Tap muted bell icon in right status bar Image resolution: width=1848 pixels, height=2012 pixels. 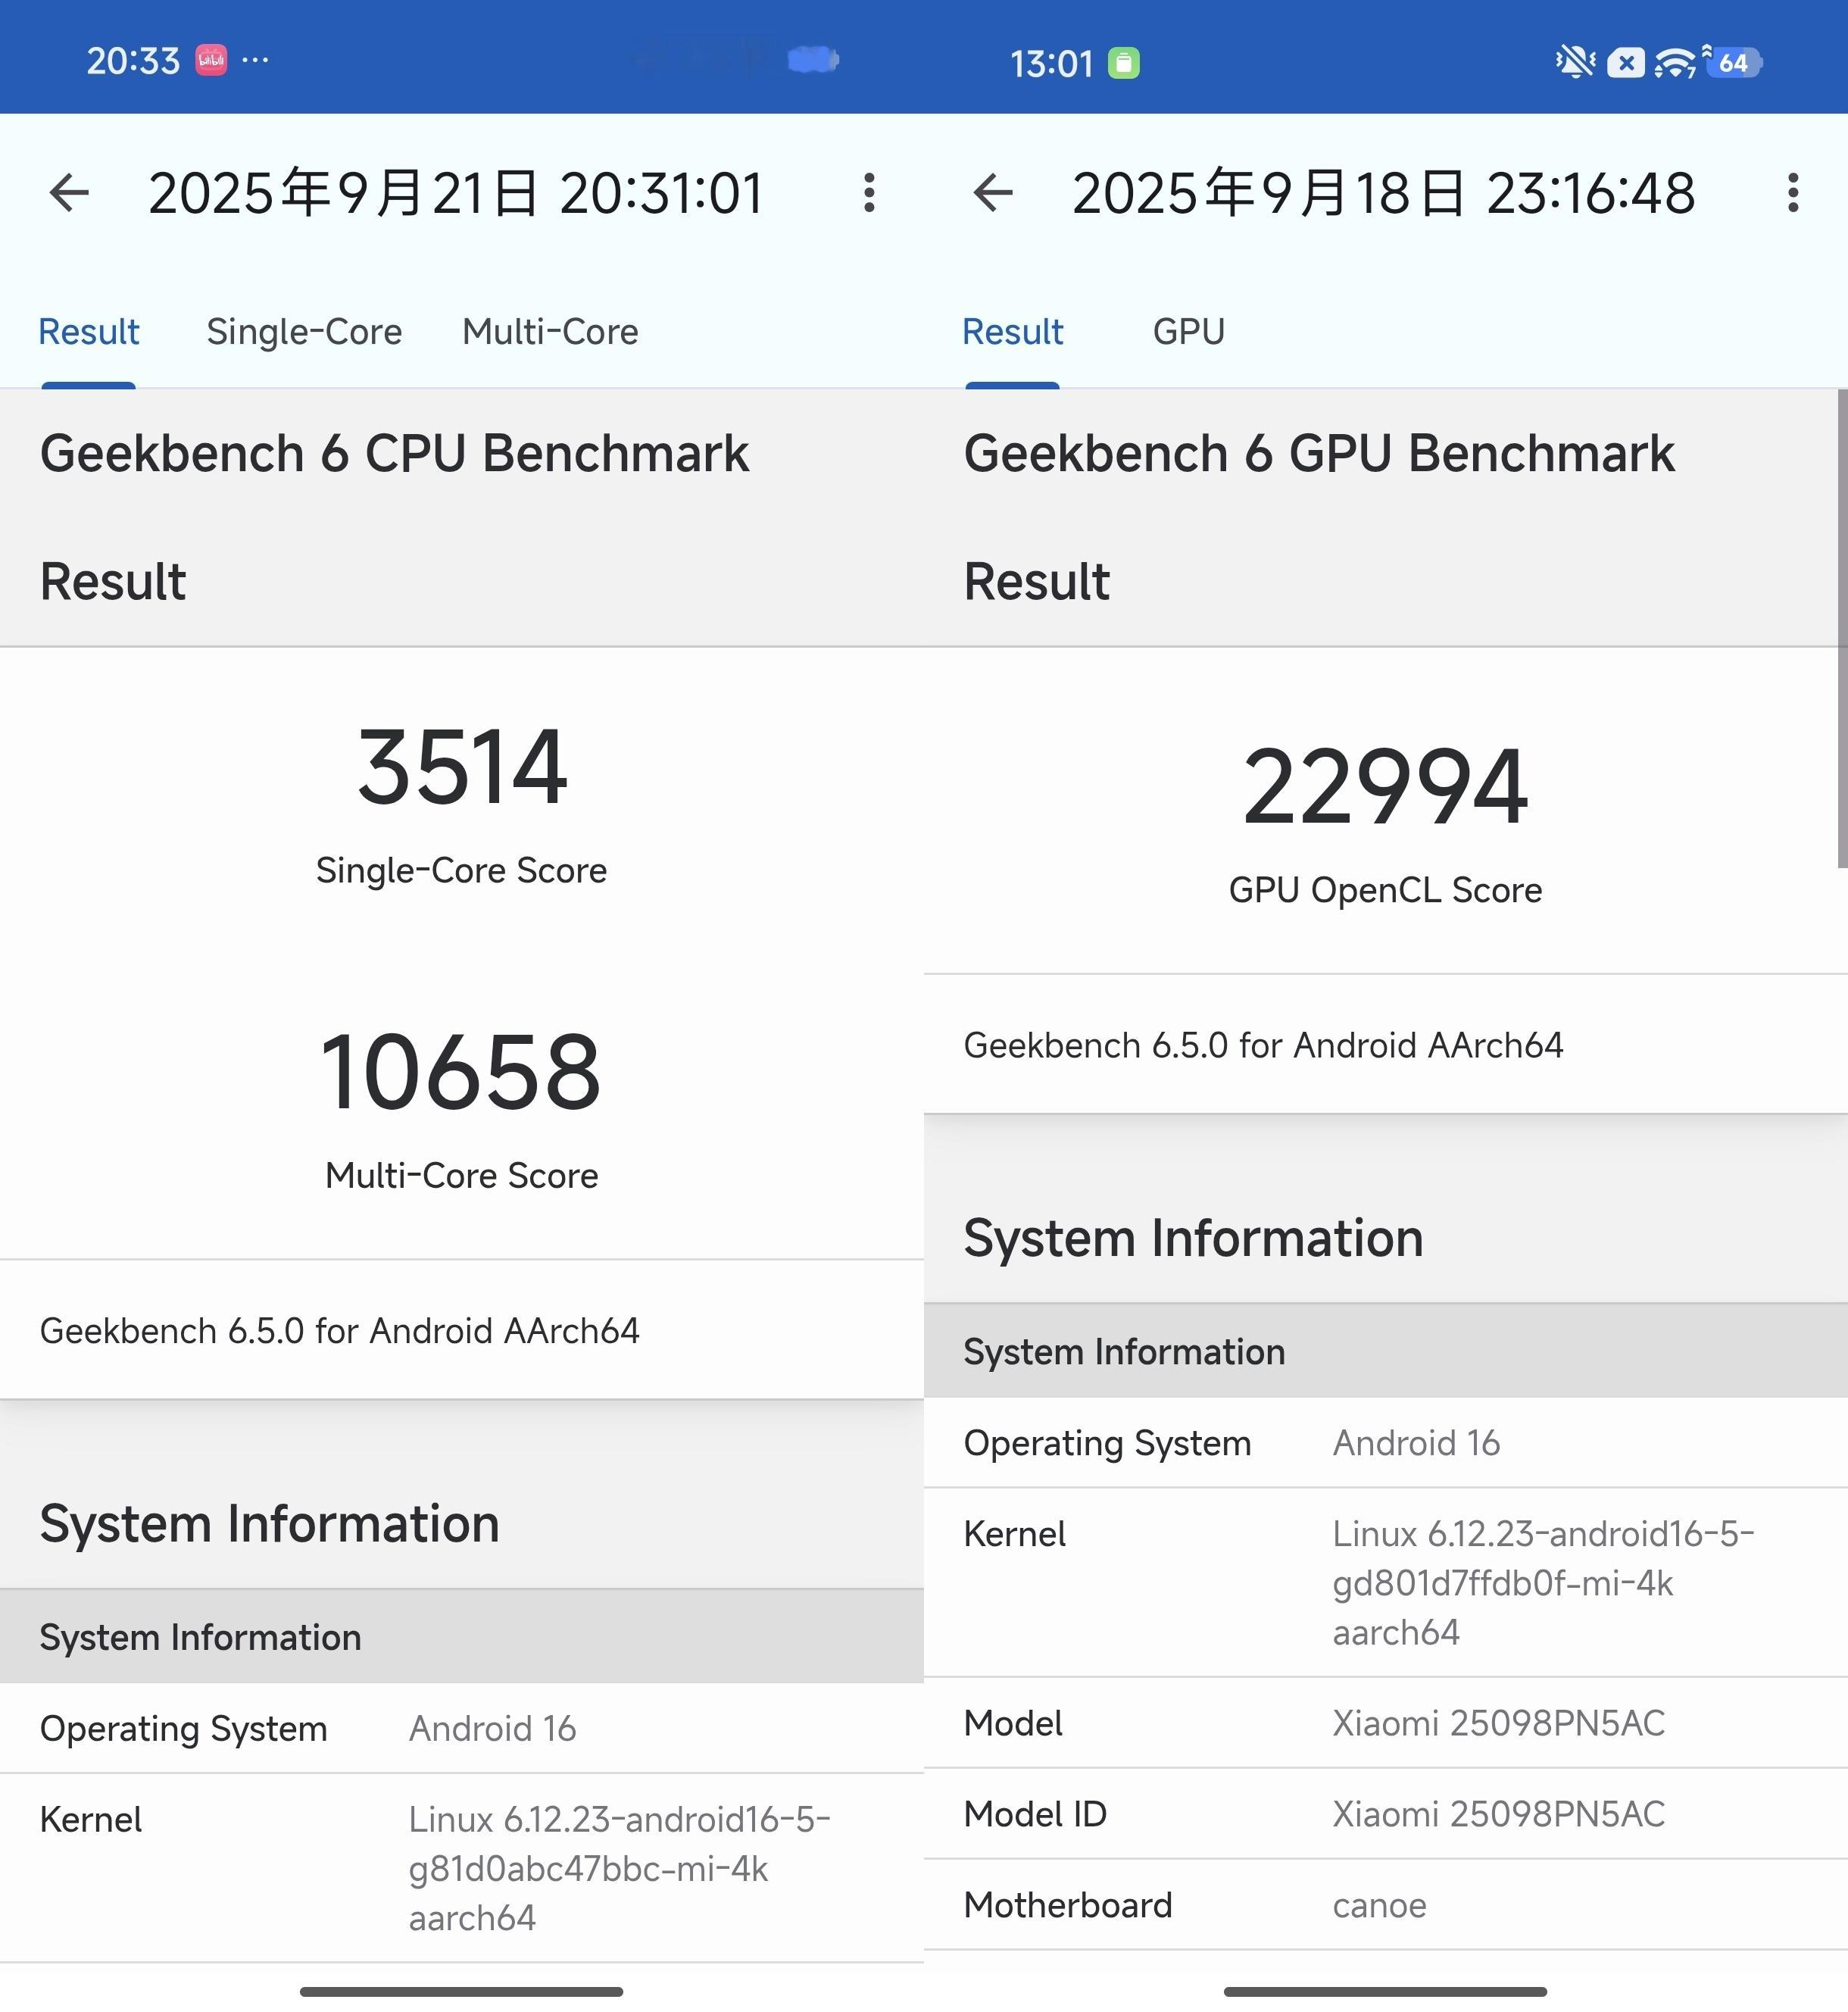coord(1575,62)
